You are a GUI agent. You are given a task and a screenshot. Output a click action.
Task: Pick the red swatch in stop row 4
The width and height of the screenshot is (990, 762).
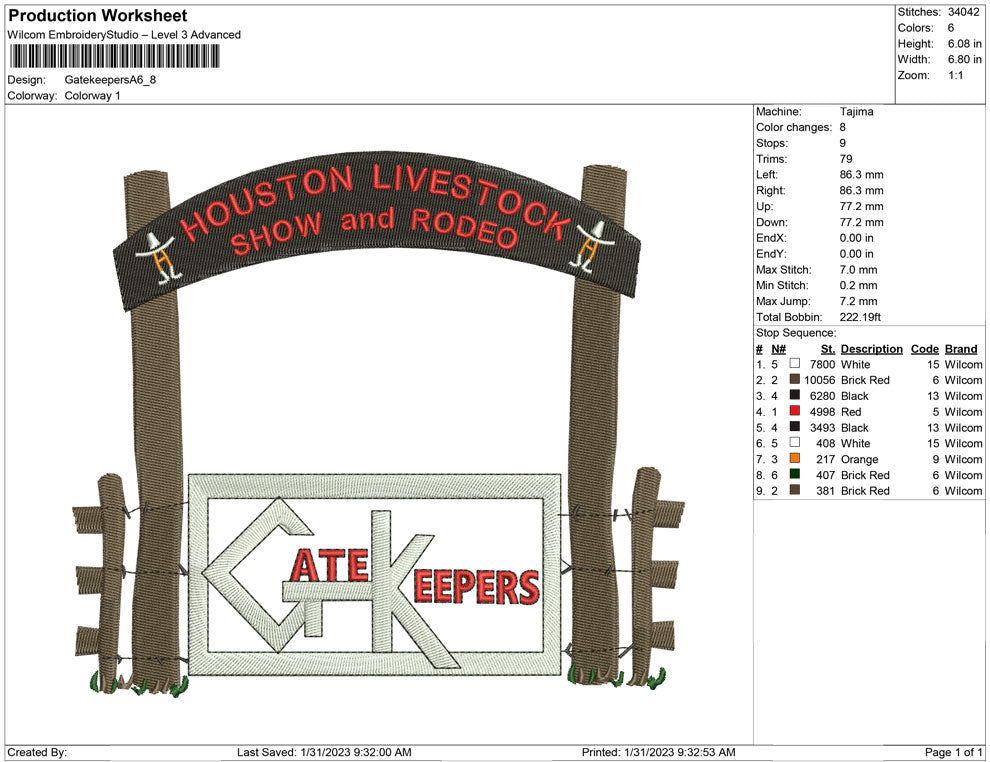pos(795,411)
